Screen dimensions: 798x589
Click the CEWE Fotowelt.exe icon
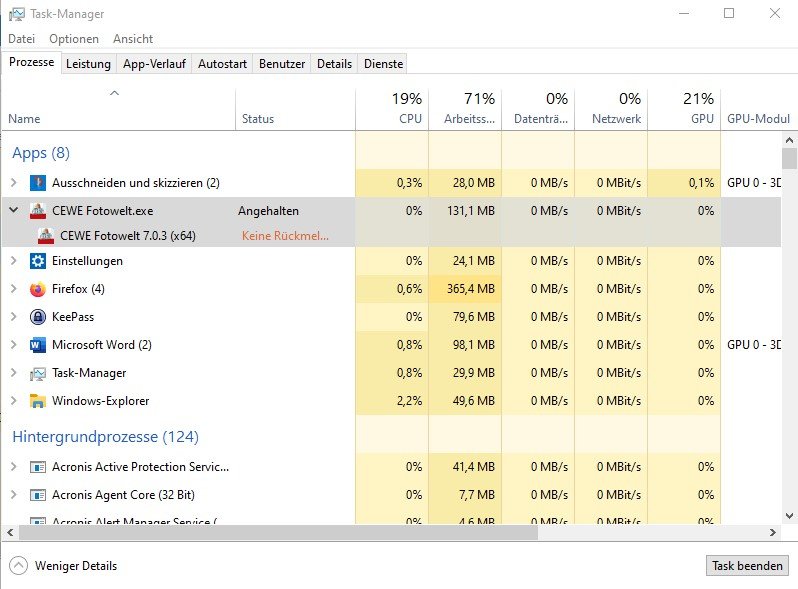coord(38,211)
